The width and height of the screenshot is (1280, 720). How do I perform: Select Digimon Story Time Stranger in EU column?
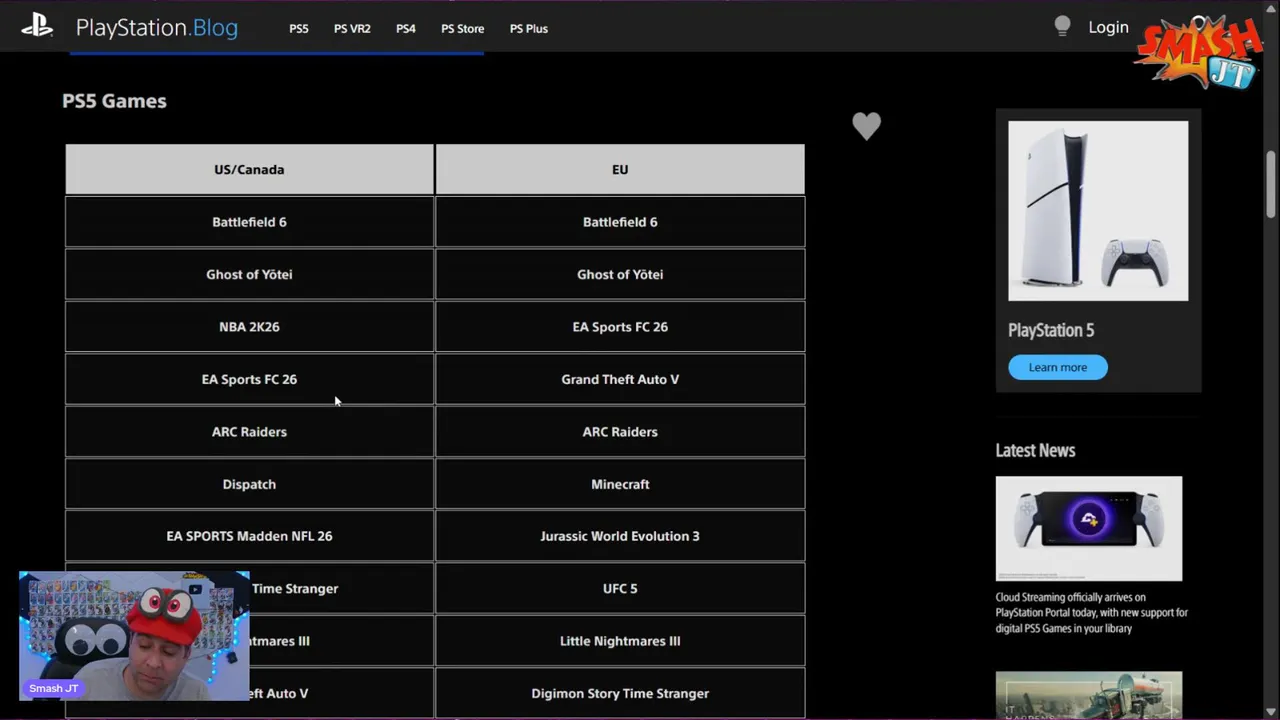click(620, 693)
